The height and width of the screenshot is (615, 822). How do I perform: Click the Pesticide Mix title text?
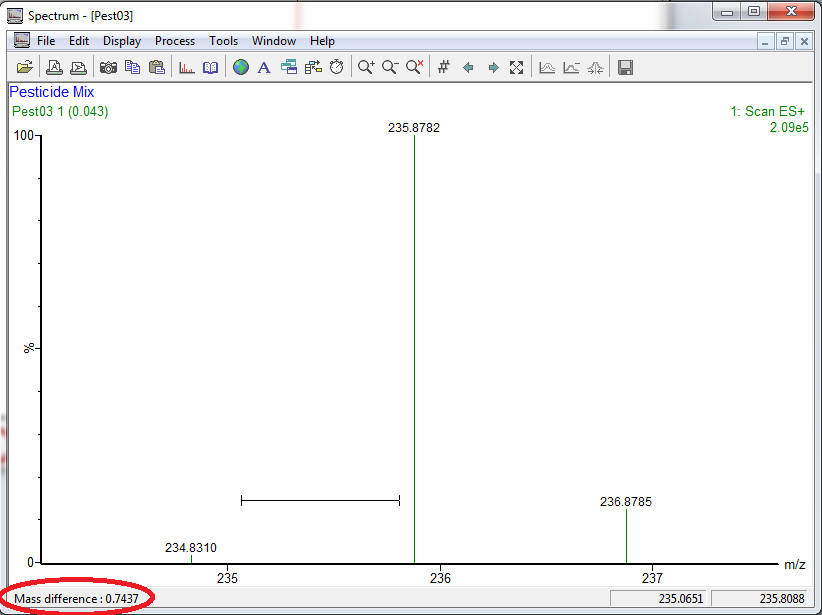tap(52, 92)
